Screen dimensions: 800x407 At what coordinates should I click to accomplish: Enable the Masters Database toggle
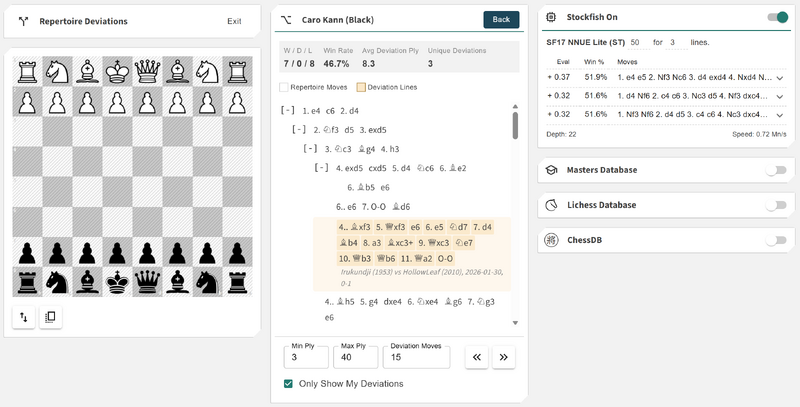775,170
